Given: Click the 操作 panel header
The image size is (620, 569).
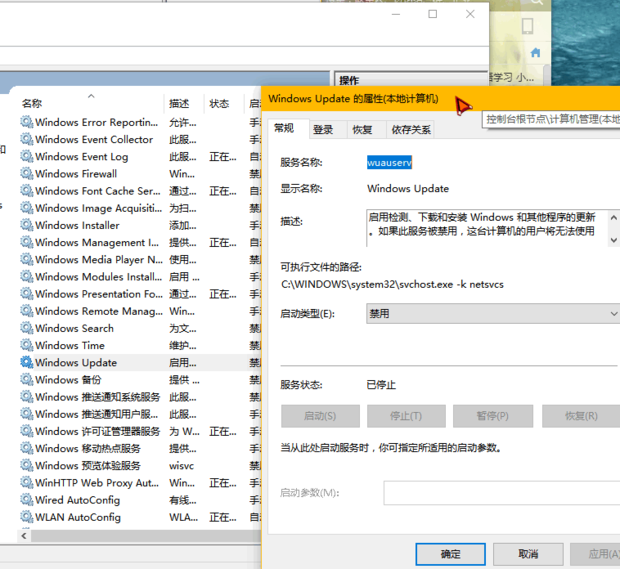Looking at the screenshot, I should point(411,80).
